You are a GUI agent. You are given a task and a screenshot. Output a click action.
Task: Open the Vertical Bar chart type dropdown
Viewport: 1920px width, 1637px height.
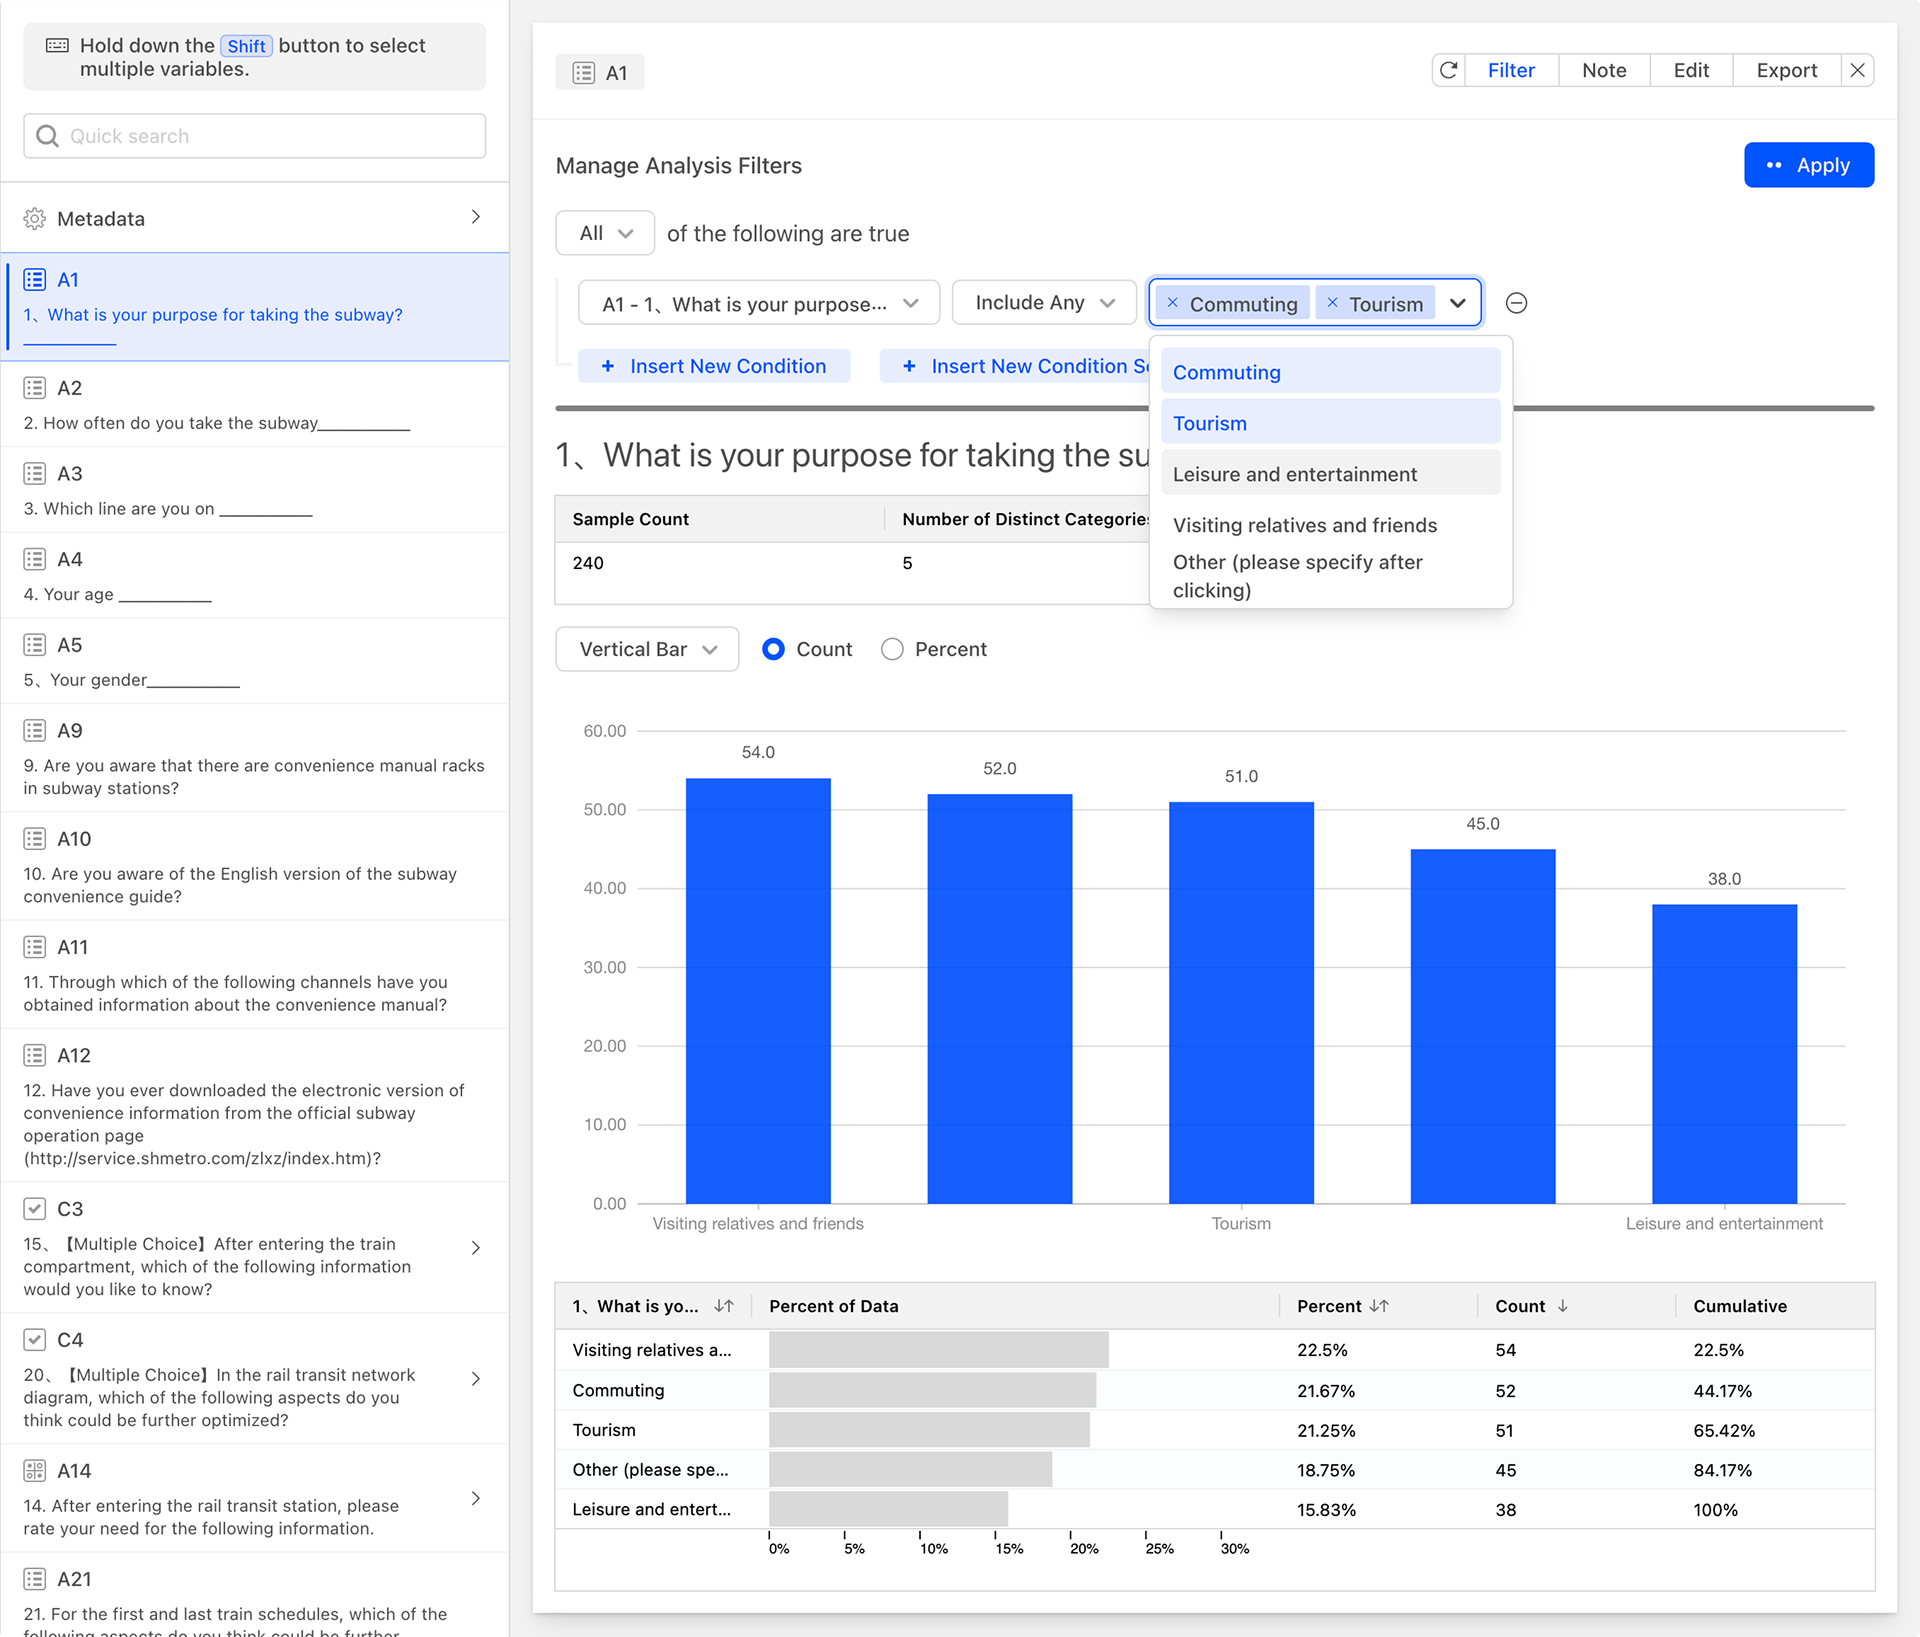647,649
